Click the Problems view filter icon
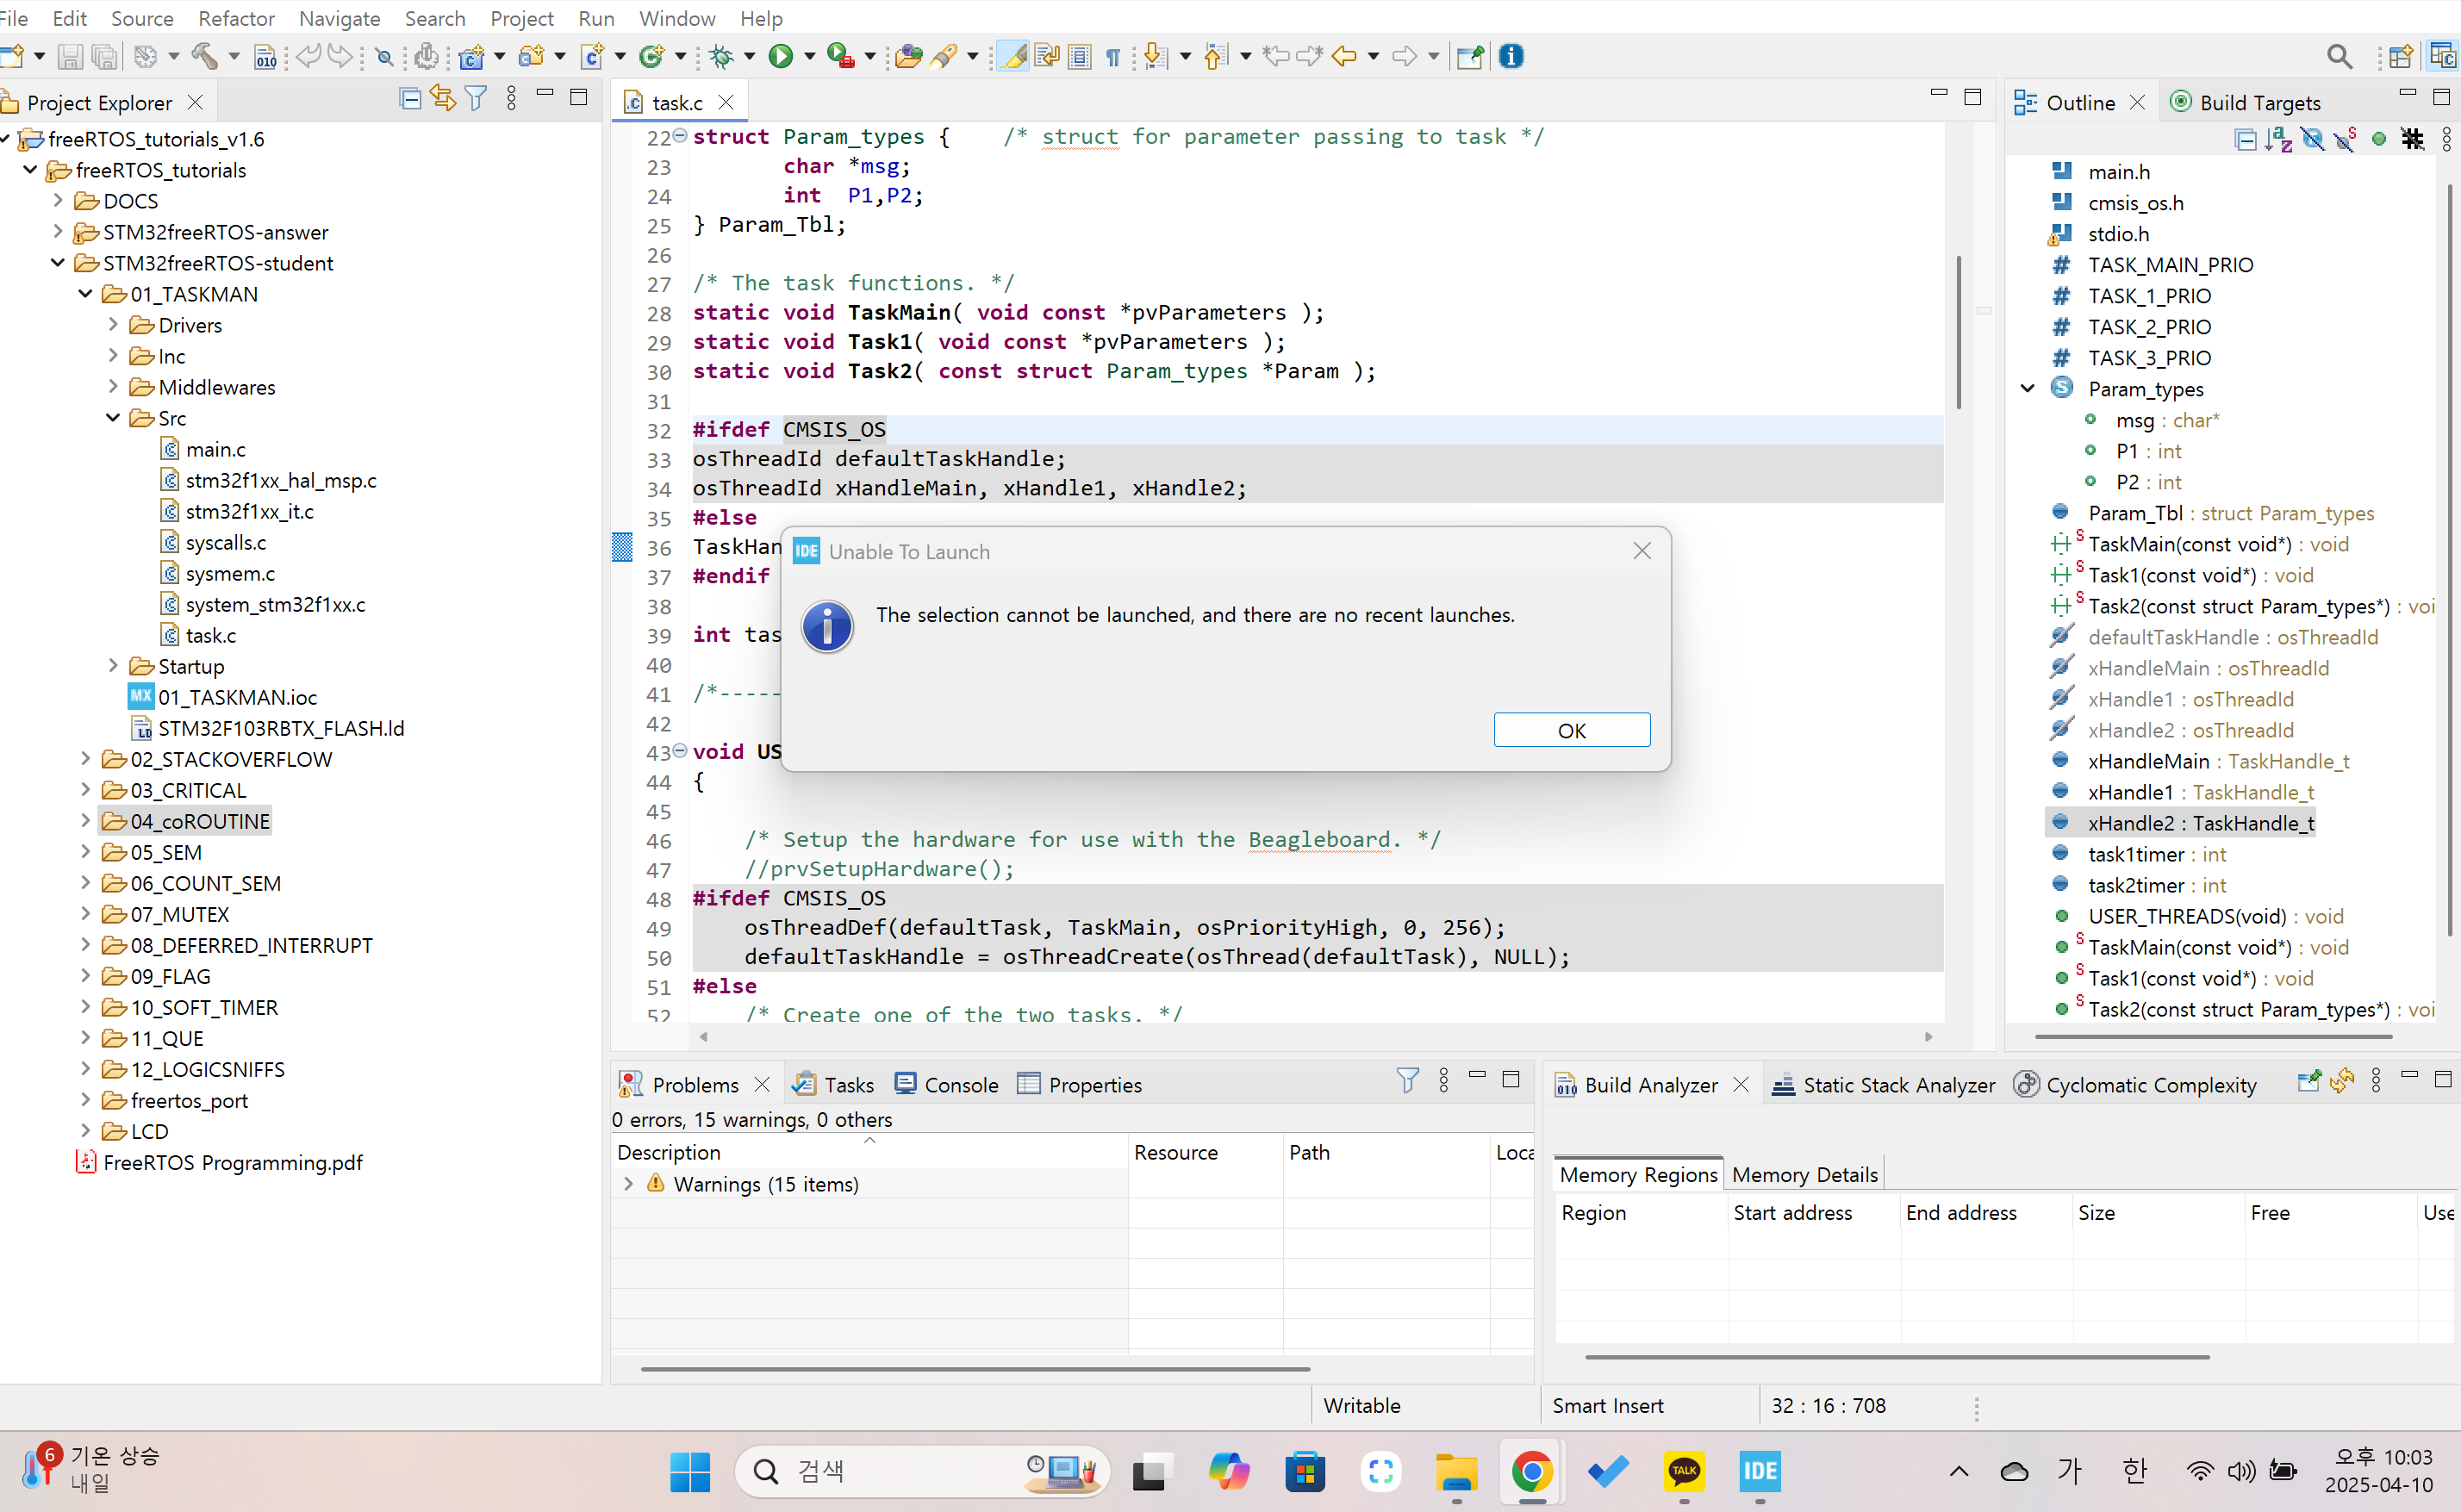The height and width of the screenshot is (1512, 2461). (x=1407, y=1080)
